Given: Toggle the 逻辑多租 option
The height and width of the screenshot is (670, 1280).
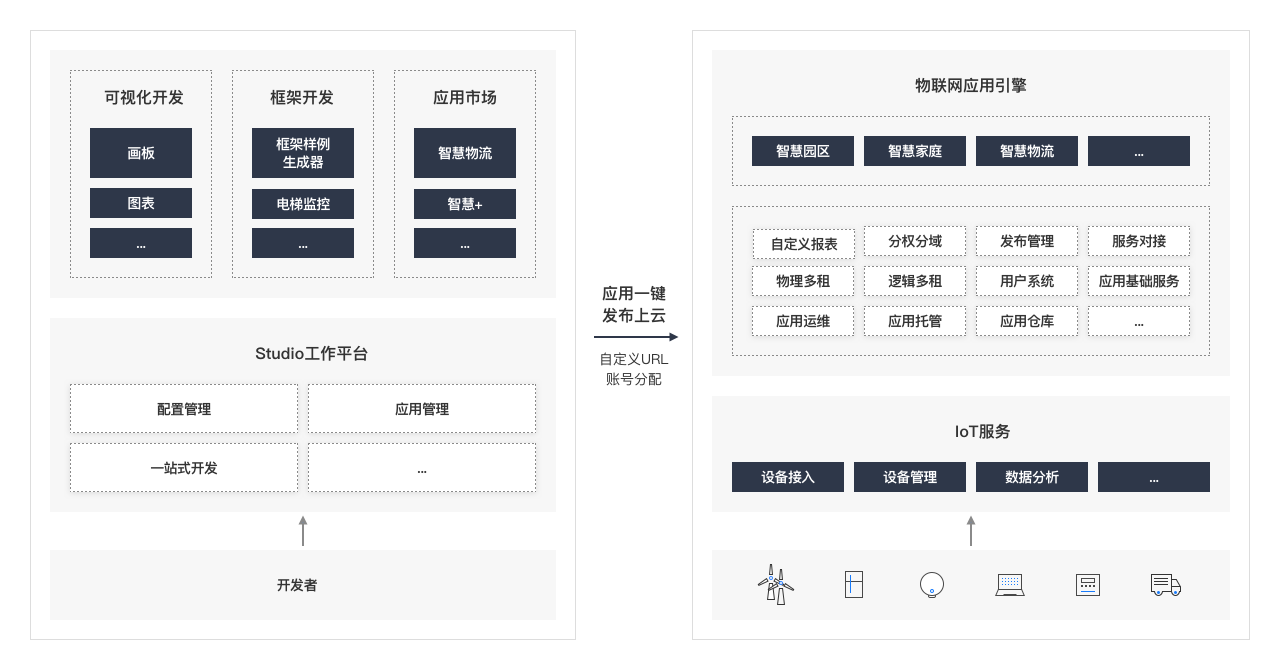Looking at the screenshot, I should [x=915, y=281].
